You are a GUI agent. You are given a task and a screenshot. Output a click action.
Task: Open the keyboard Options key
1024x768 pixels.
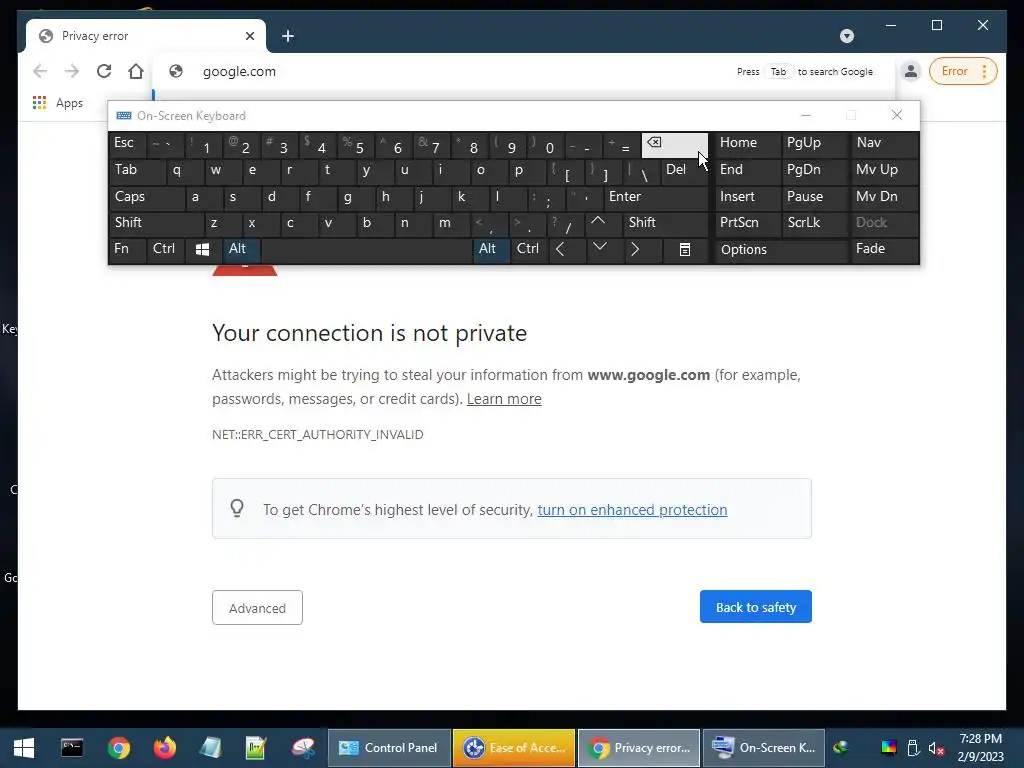(x=781, y=249)
